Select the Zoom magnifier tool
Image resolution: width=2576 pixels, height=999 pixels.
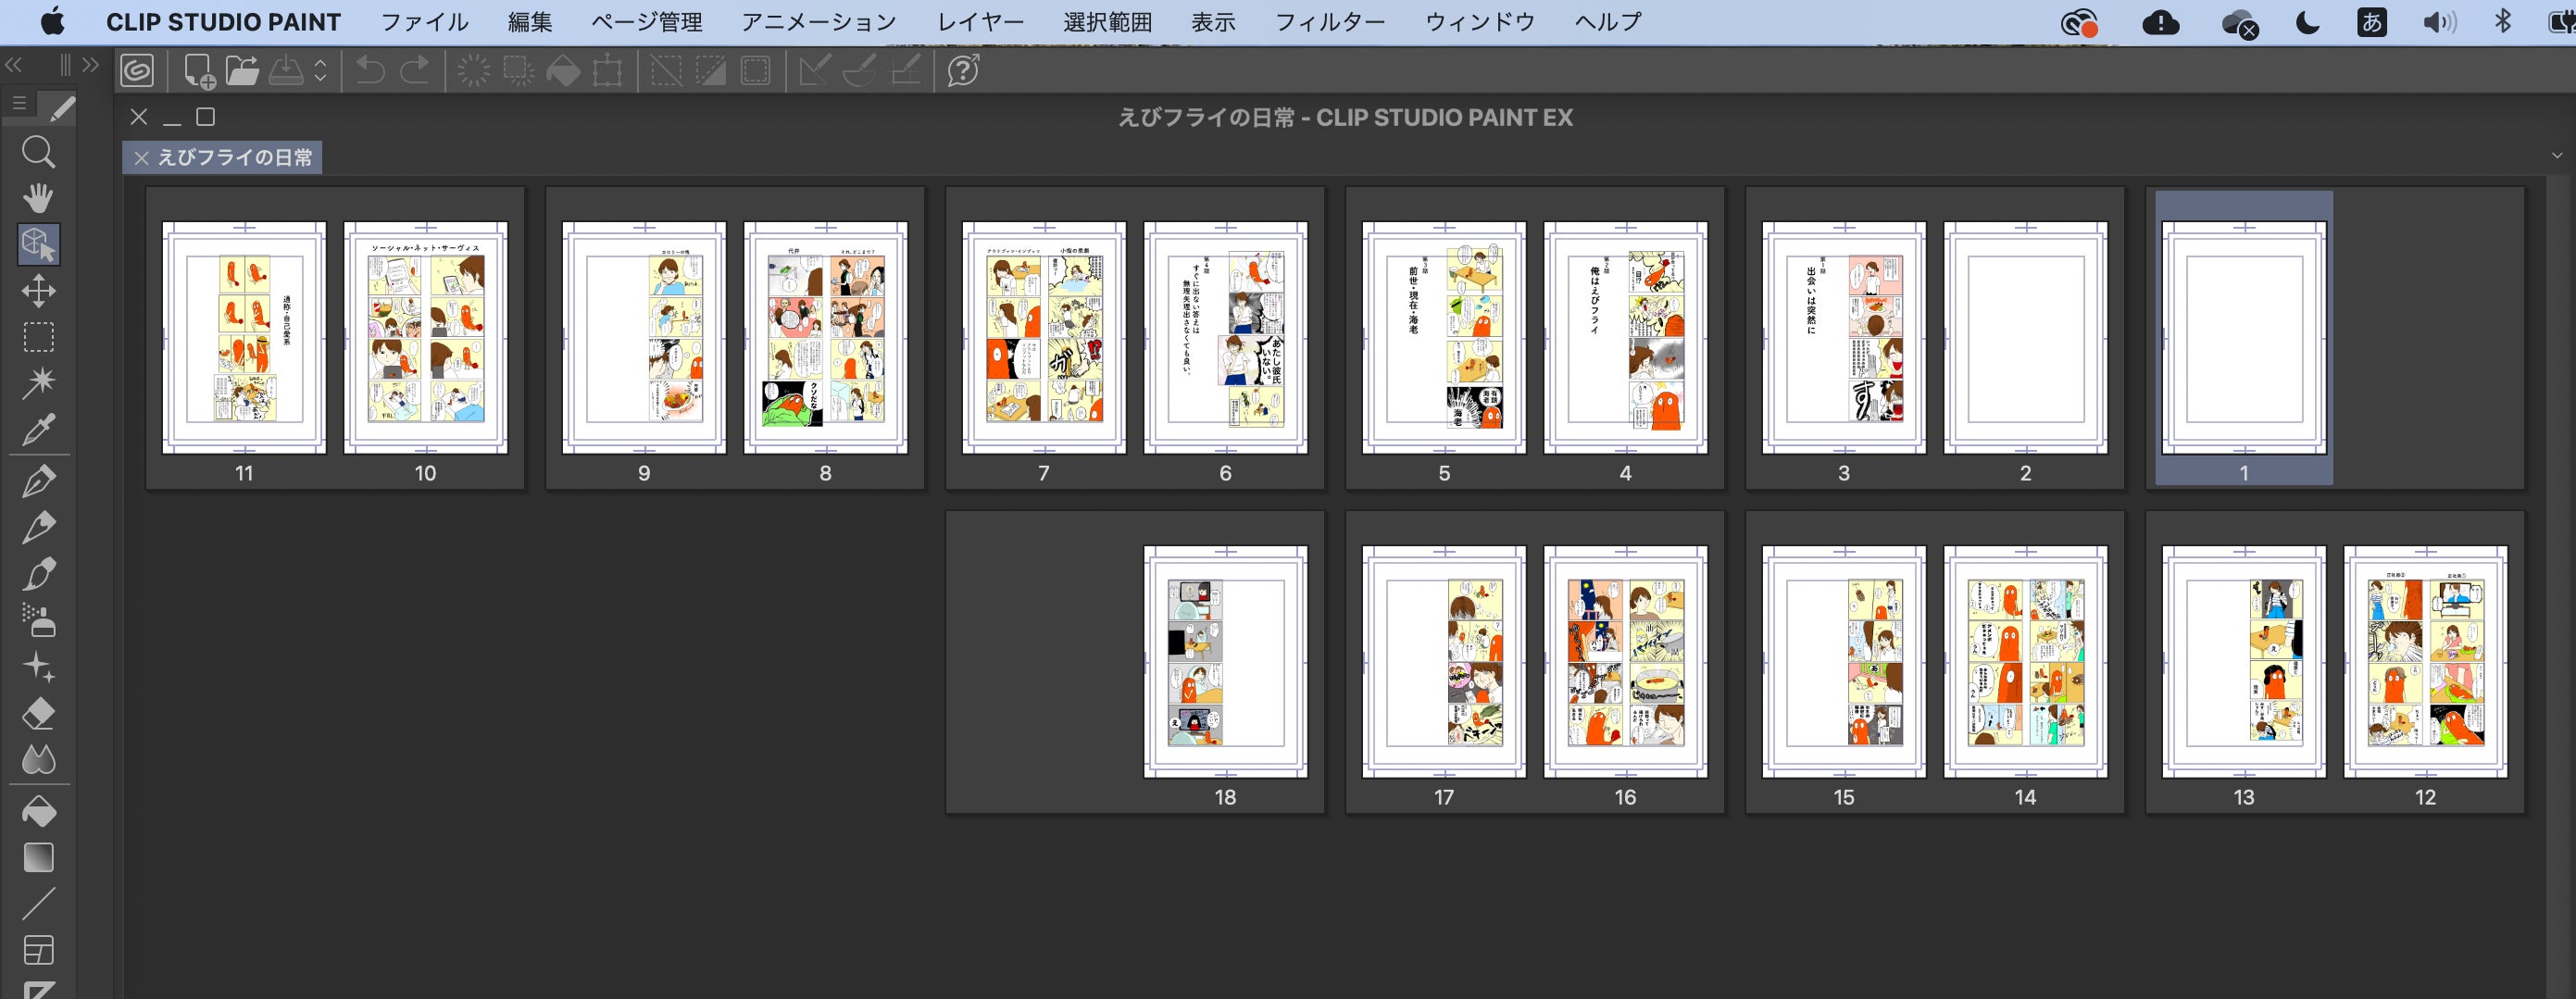(x=38, y=152)
